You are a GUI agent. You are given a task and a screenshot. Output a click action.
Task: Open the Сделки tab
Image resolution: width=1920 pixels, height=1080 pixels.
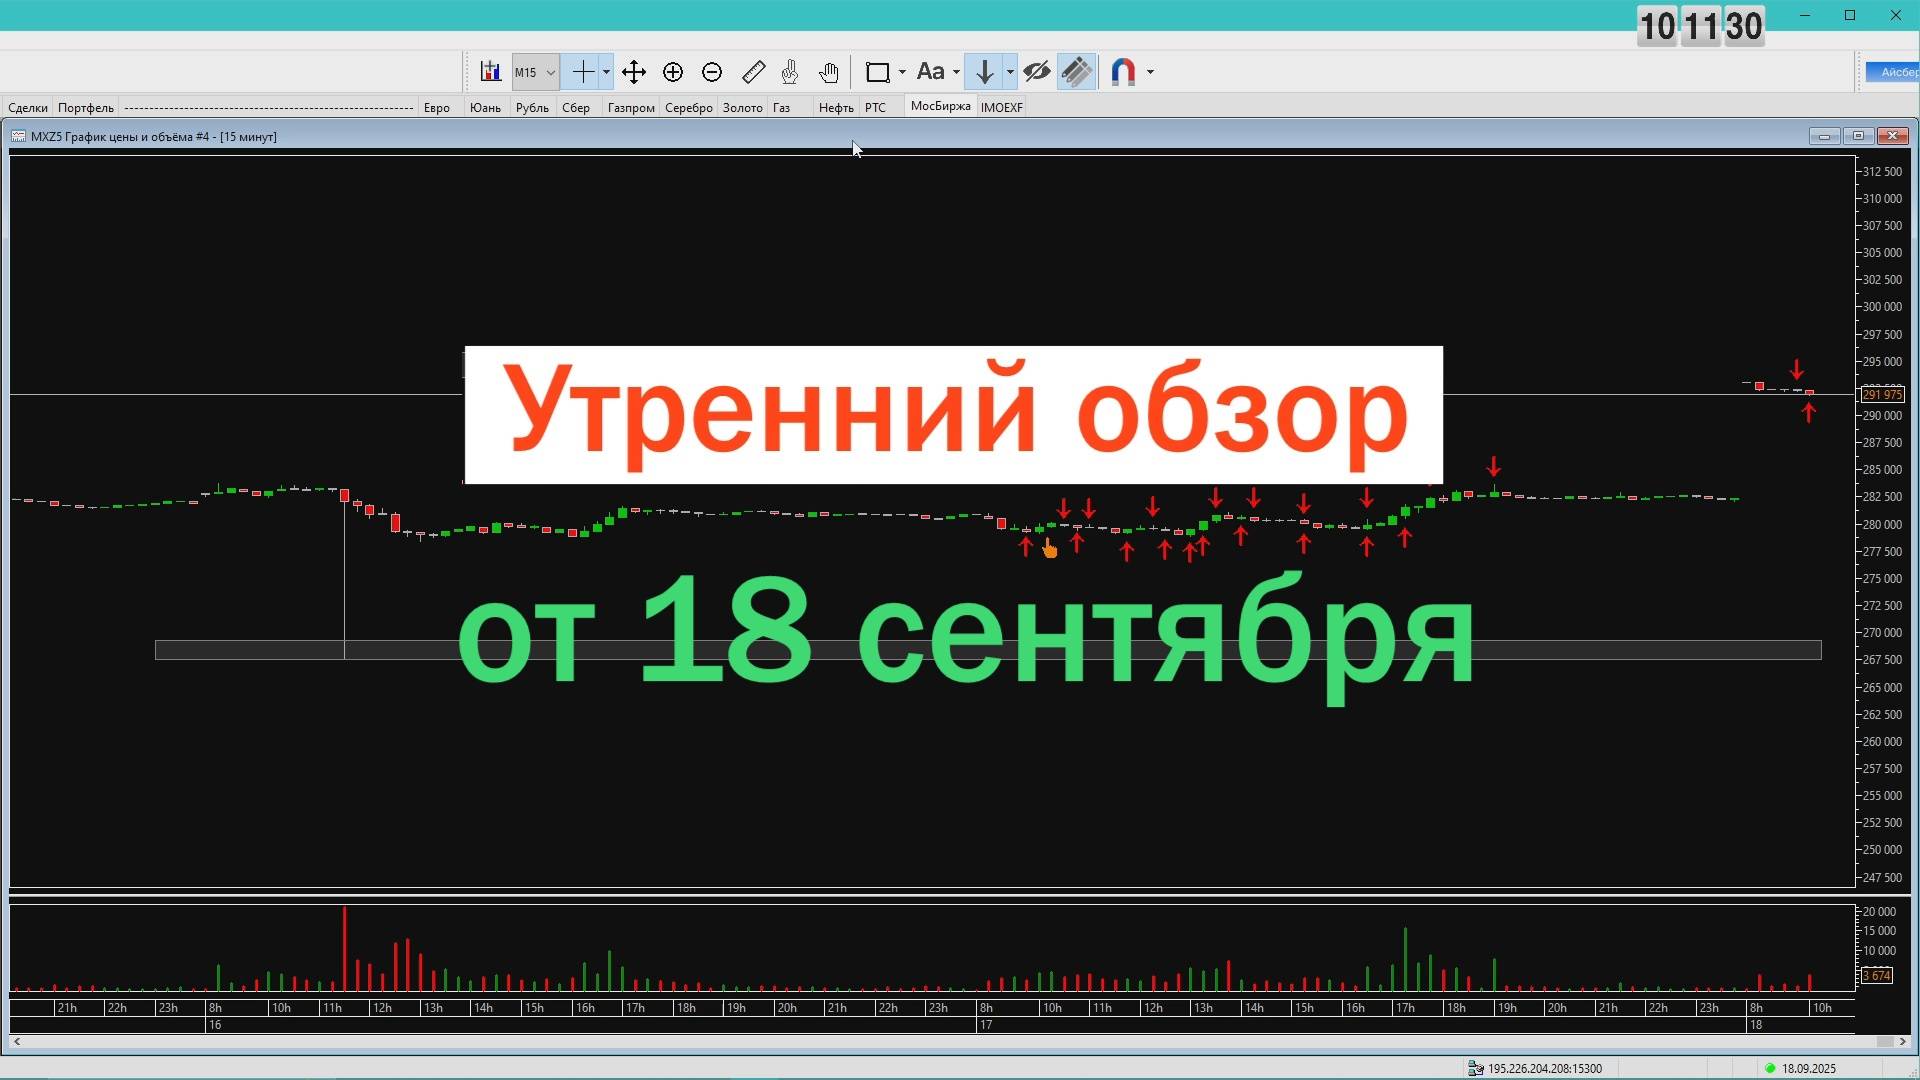(27, 107)
